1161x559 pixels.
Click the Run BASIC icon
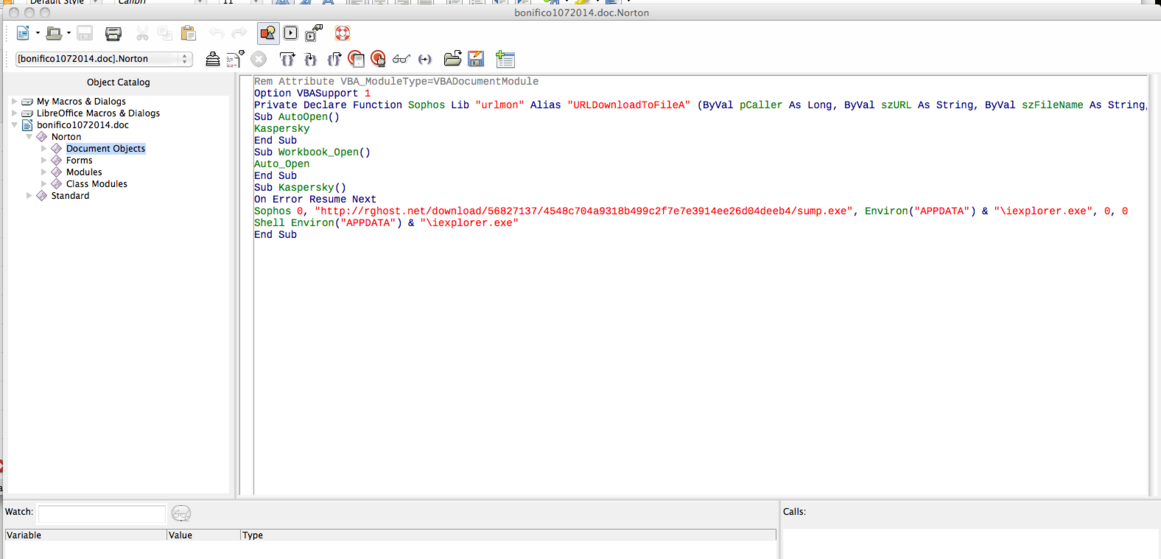(236, 59)
